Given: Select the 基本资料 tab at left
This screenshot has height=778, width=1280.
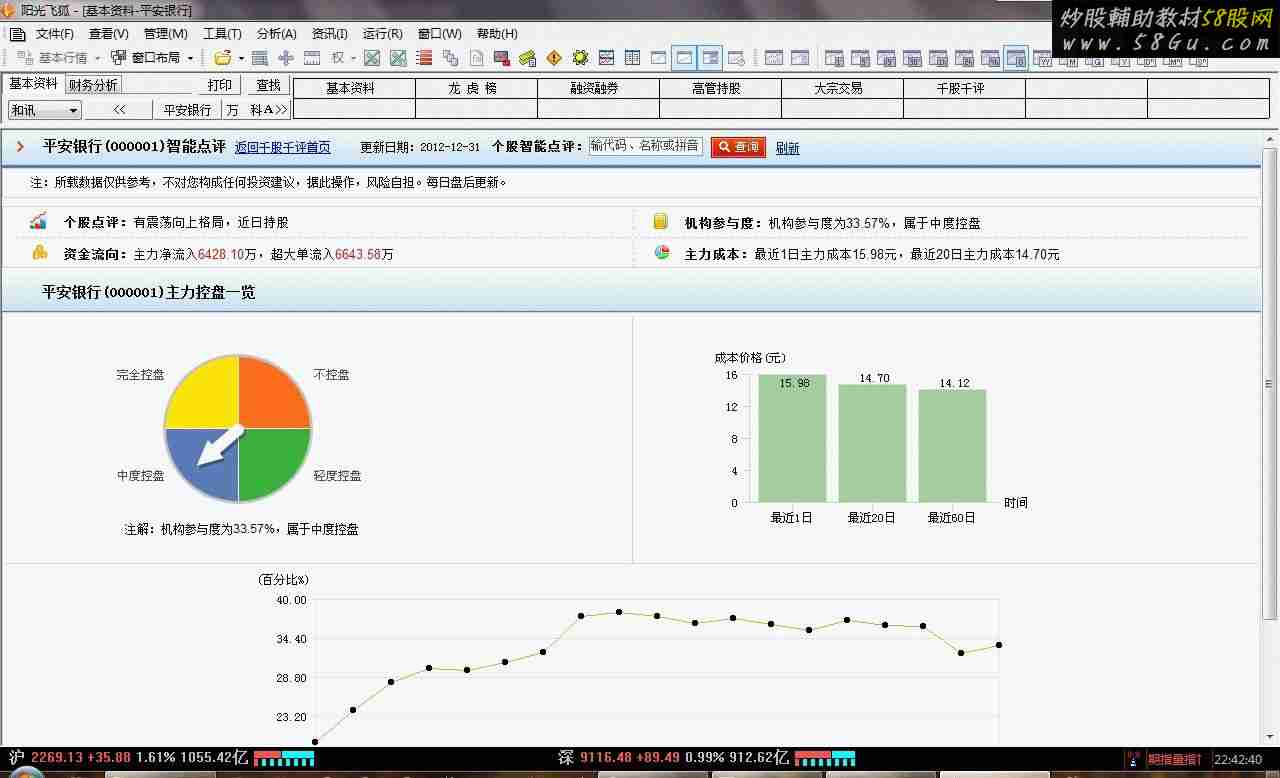Looking at the screenshot, I should pyautogui.click(x=34, y=84).
